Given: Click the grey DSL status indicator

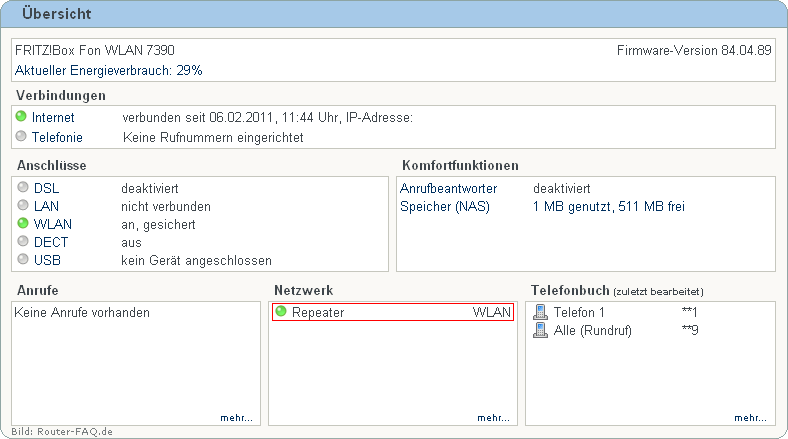Looking at the screenshot, I should point(23,187).
